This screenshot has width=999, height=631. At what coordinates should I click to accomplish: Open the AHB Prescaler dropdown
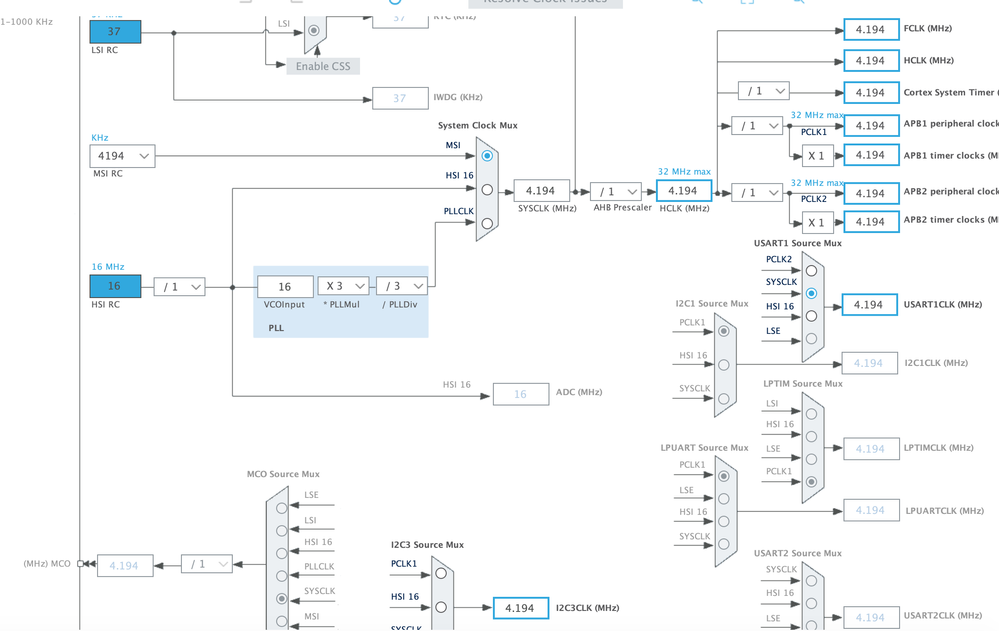616,192
